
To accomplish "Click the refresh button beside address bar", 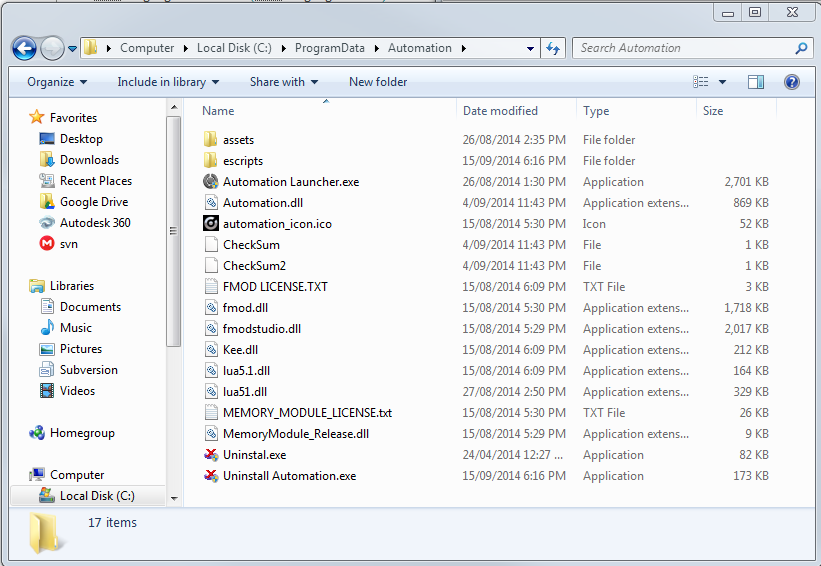I will pos(553,48).
